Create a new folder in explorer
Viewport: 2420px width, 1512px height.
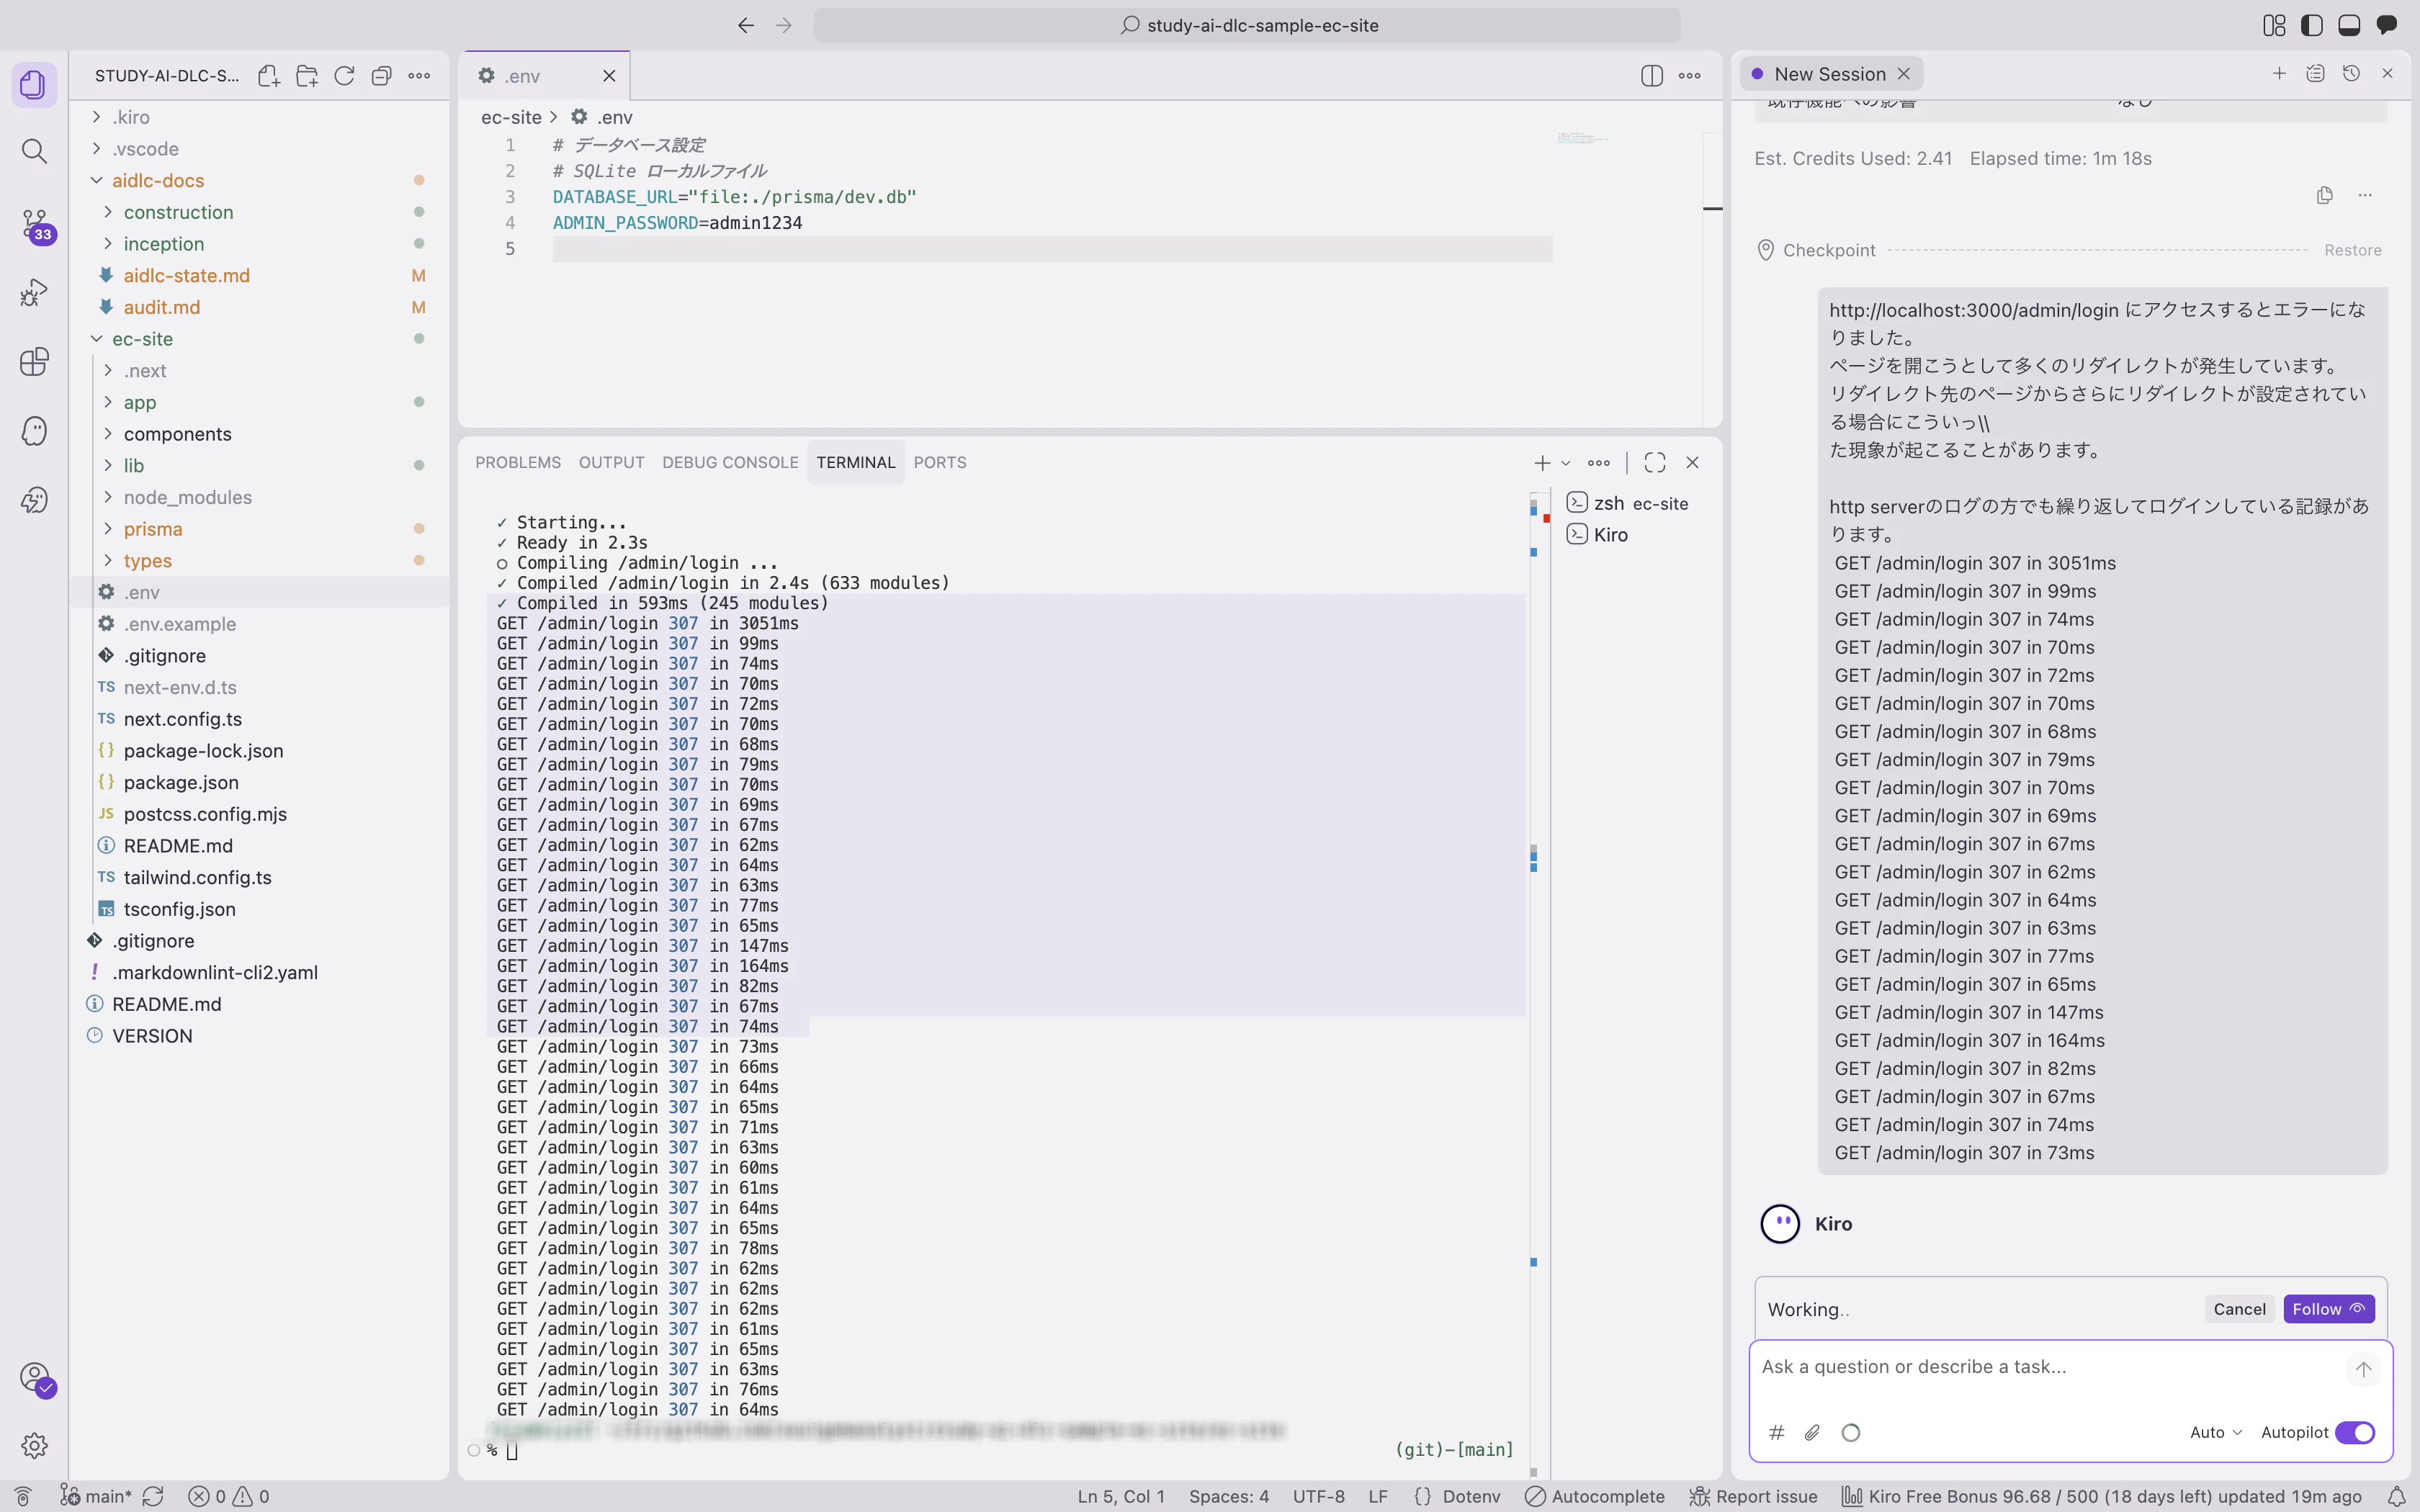pos(307,76)
